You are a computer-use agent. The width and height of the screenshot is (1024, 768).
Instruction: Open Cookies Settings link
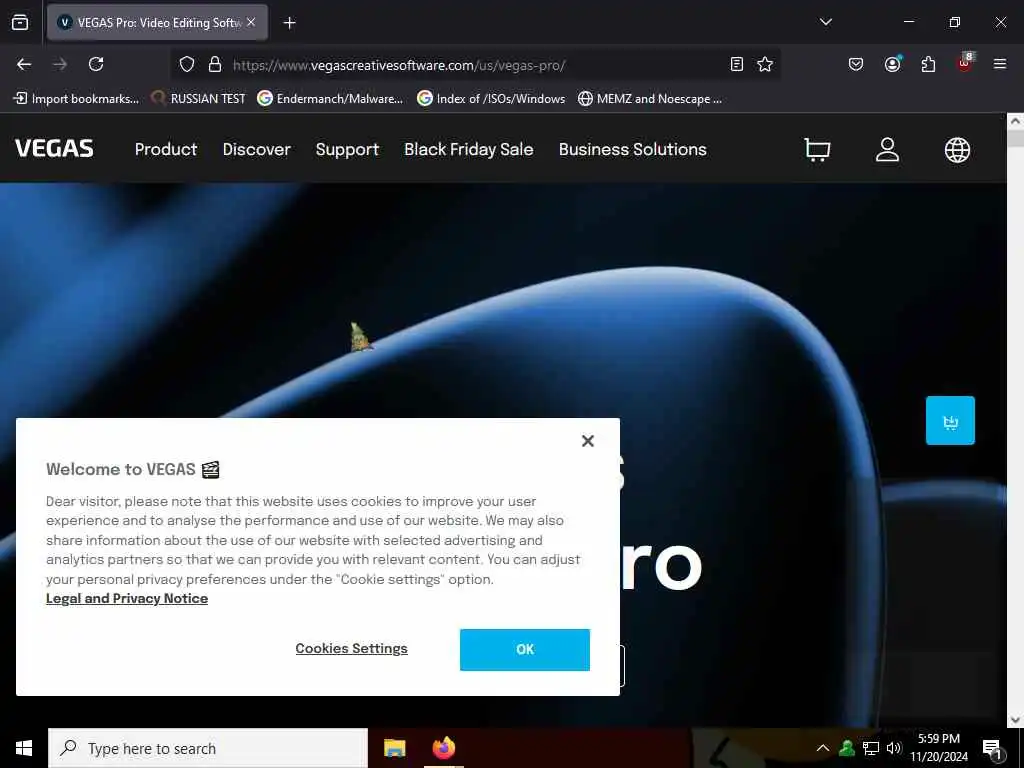351,648
